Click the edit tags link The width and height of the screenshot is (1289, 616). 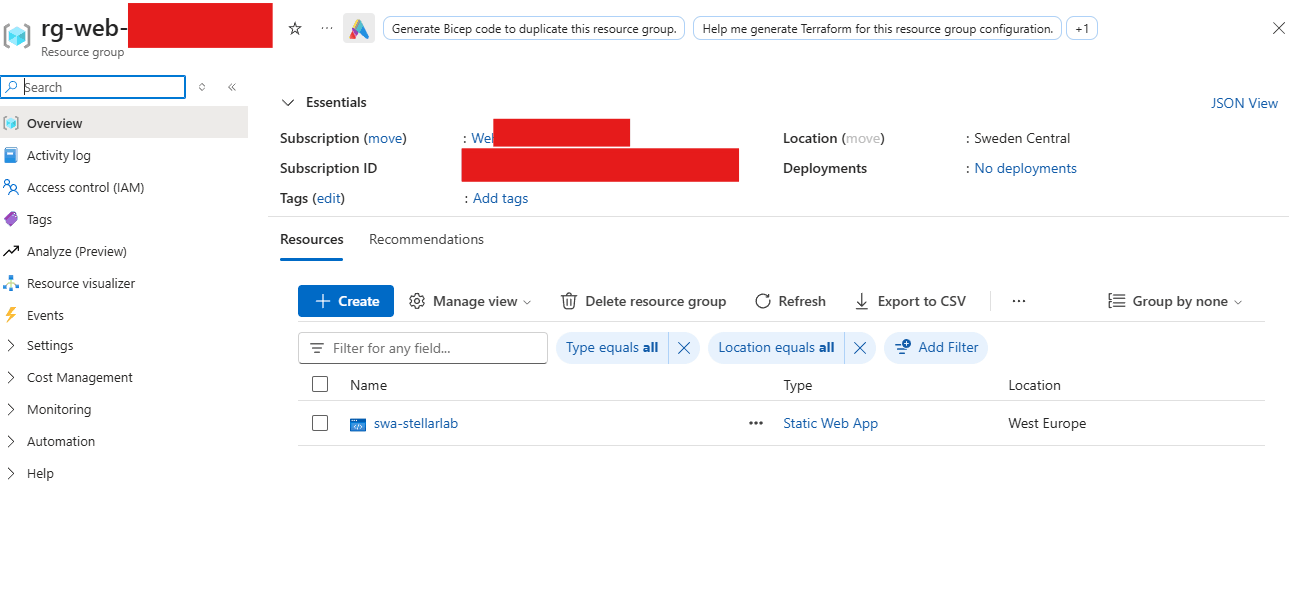tap(328, 198)
